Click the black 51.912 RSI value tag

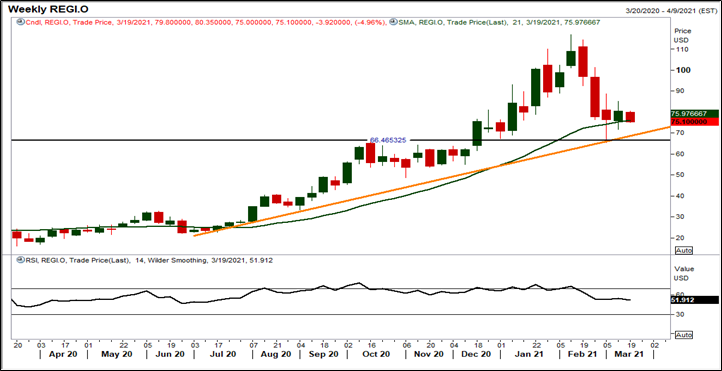[x=694, y=300]
